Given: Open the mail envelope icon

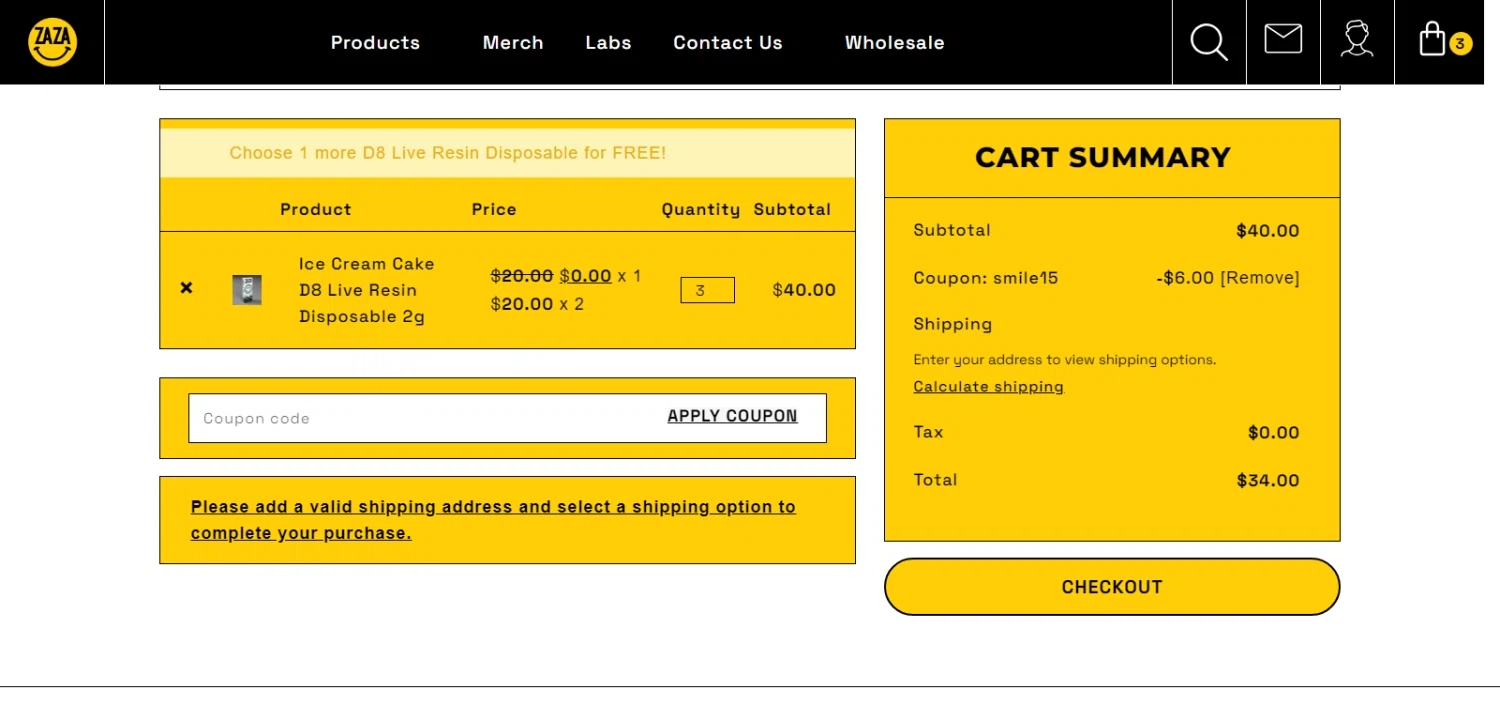Looking at the screenshot, I should 1283,40.
